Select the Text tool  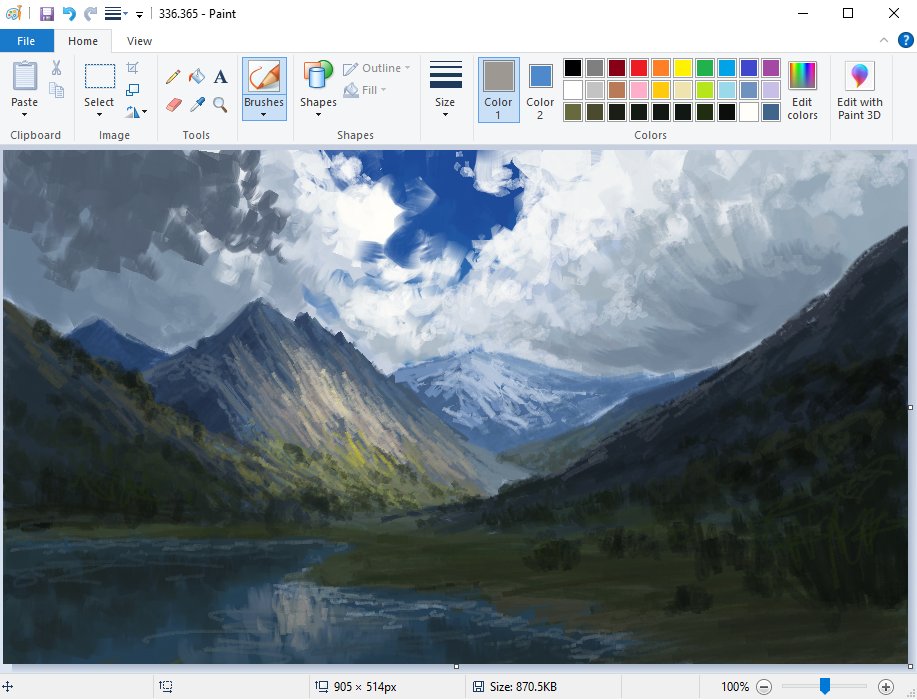tap(220, 77)
